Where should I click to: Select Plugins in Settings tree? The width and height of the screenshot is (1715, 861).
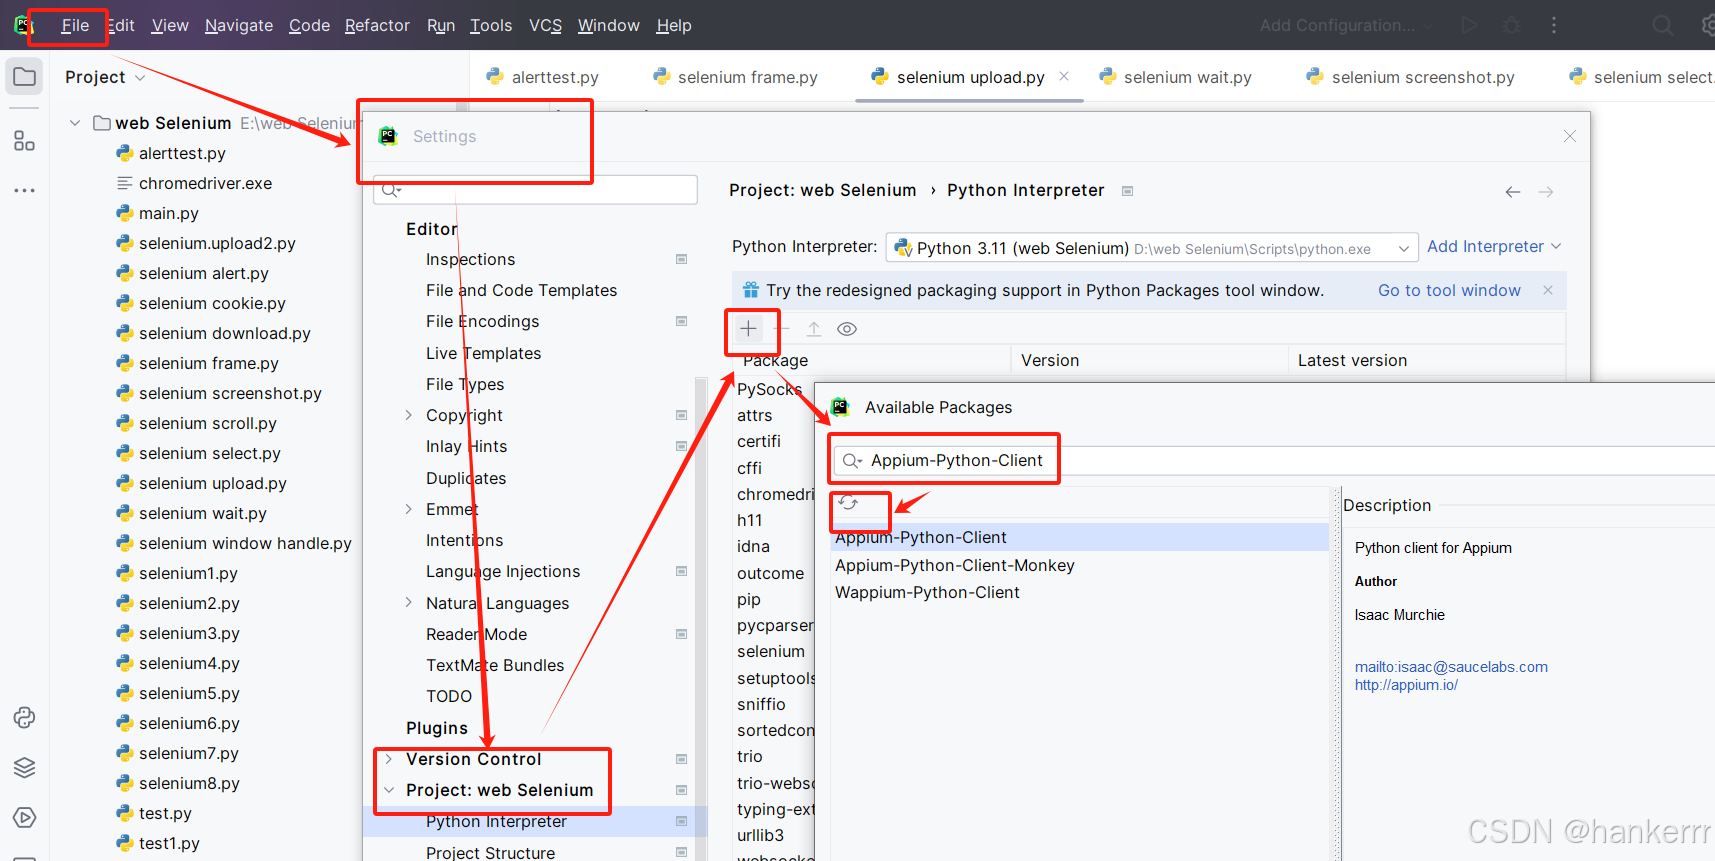point(436,728)
